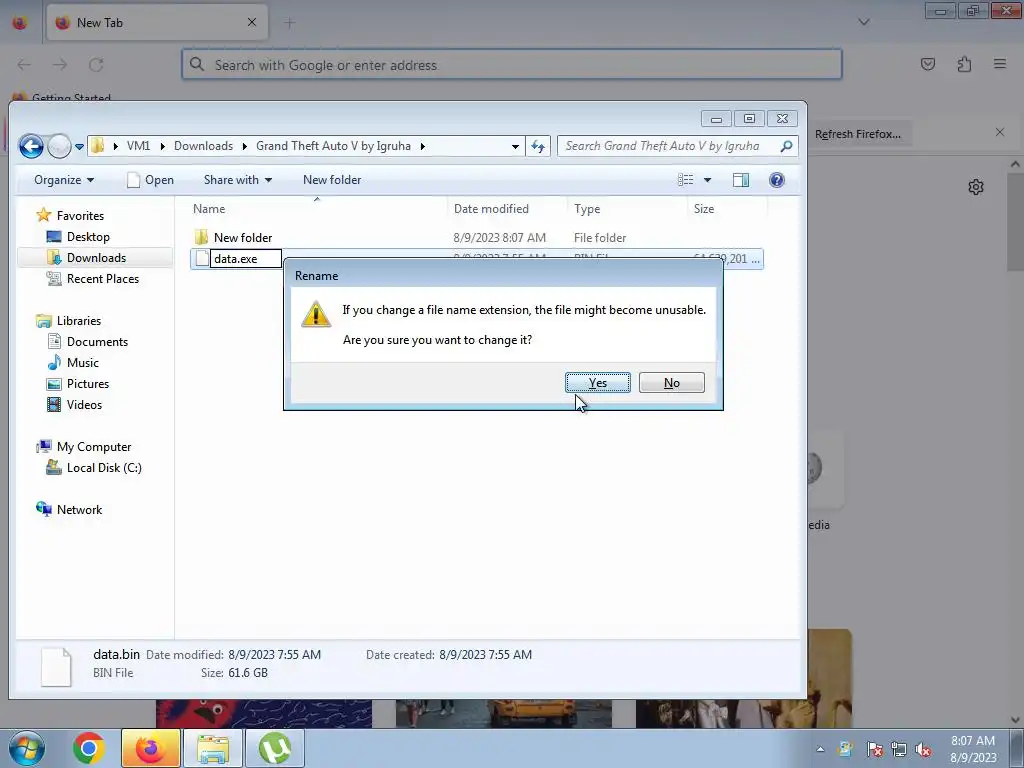Launch Chrome from the taskbar

[x=89, y=748]
